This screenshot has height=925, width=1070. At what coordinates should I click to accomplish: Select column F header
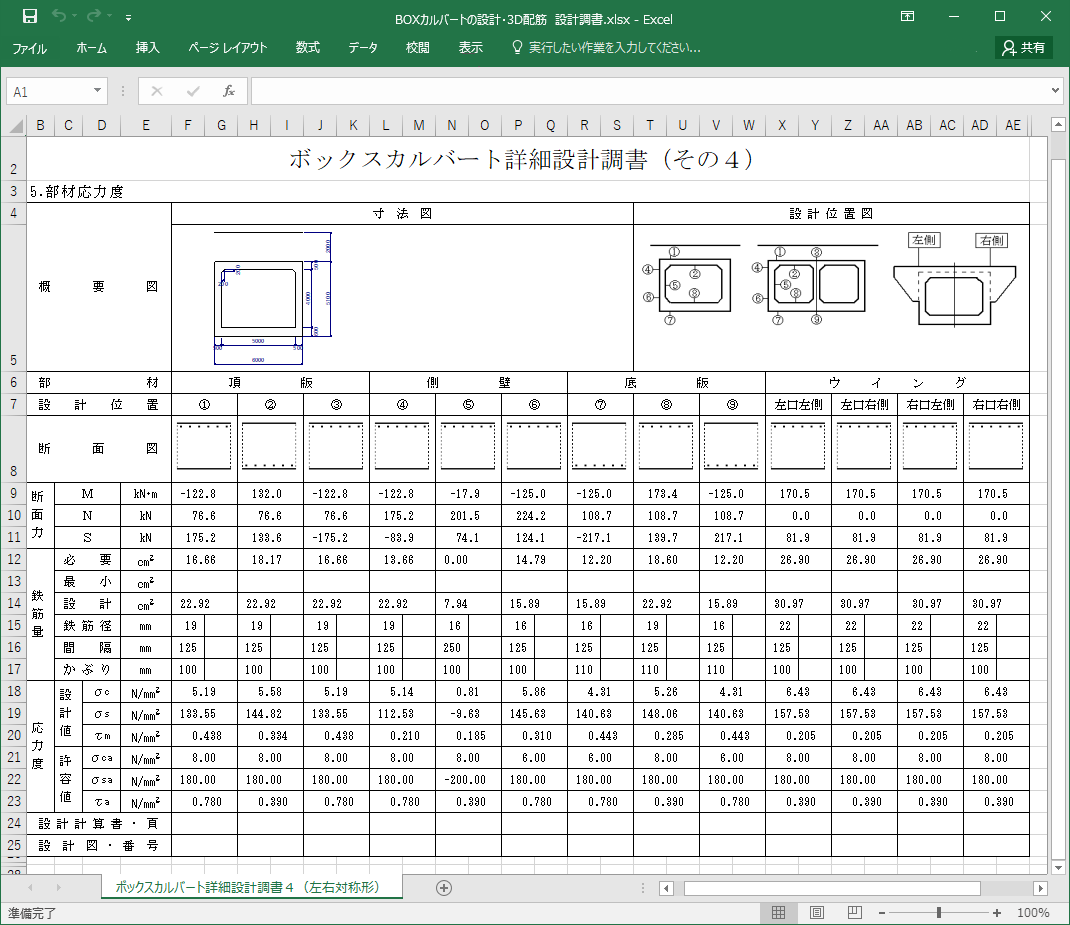click(x=188, y=126)
